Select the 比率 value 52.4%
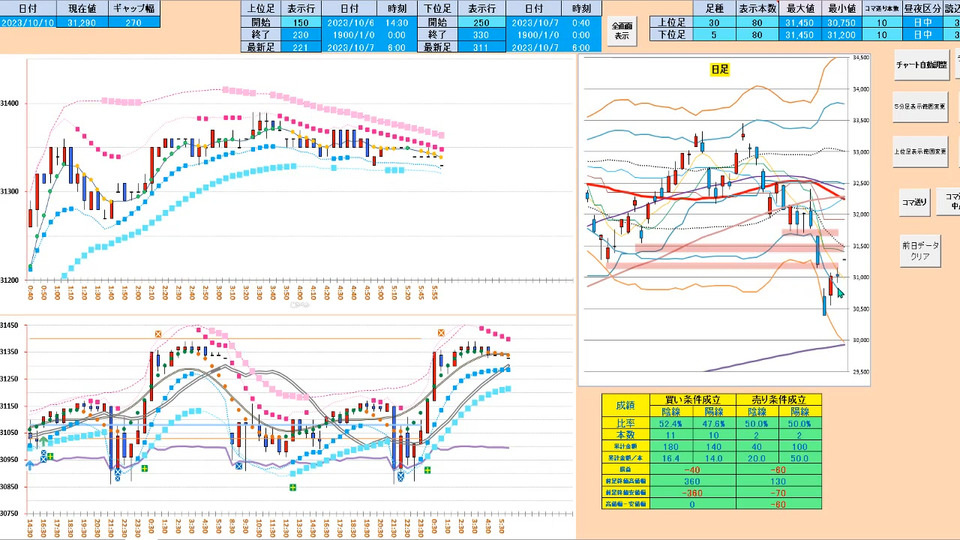The width and height of the screenshot is (960, 540). (671, 423)
